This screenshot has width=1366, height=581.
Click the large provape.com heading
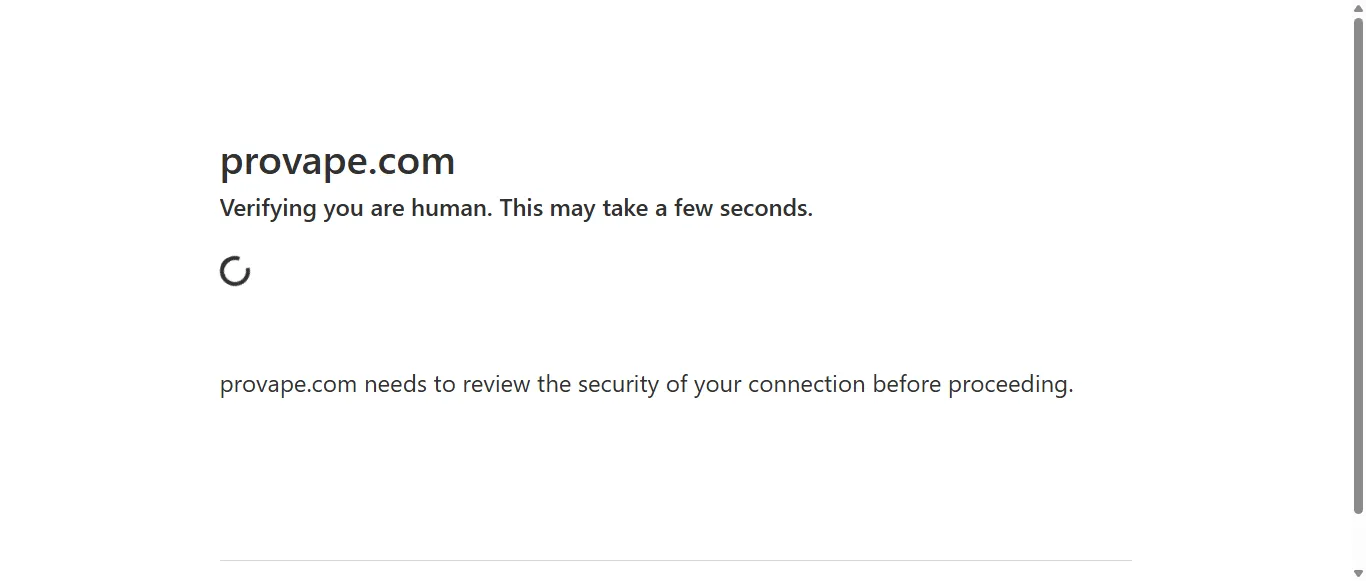pos(337,161)
